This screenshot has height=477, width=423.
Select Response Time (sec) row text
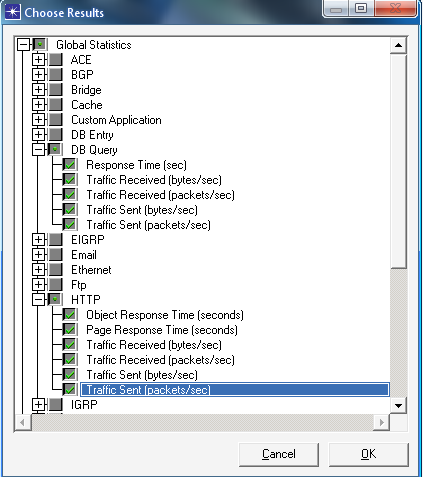(x=136, y=165)
